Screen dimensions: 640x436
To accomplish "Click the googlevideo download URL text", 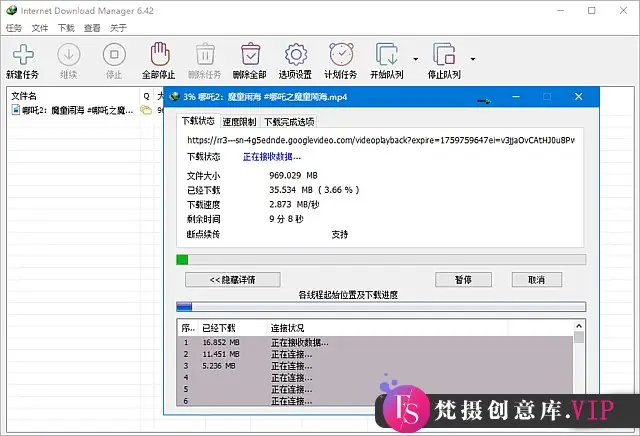I will (x=381, y=140).
